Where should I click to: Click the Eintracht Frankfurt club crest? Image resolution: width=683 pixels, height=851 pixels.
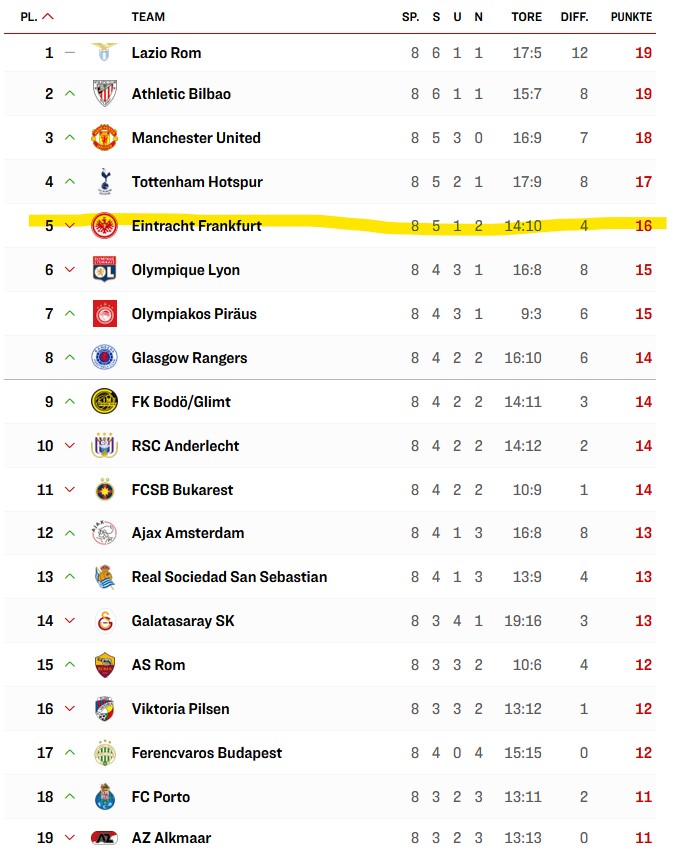pos(104,226)
